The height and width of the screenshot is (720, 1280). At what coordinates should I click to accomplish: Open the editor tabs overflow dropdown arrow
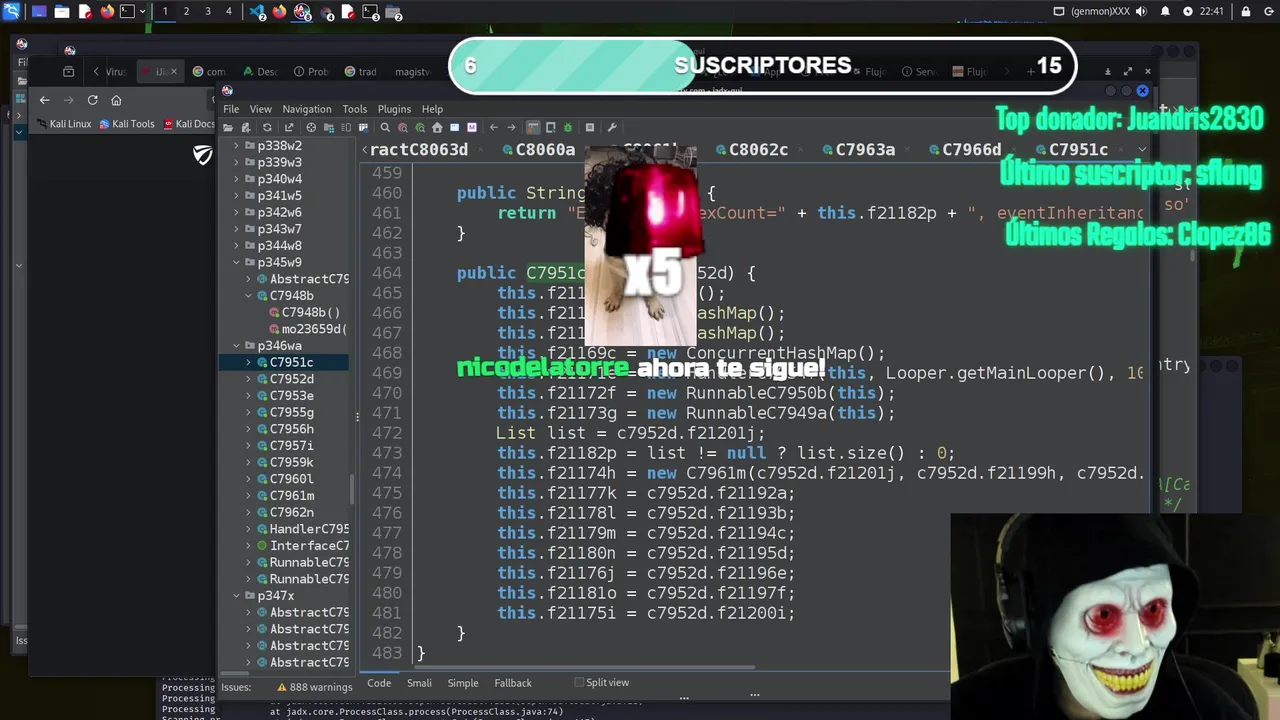click(x=1141, y=149)
